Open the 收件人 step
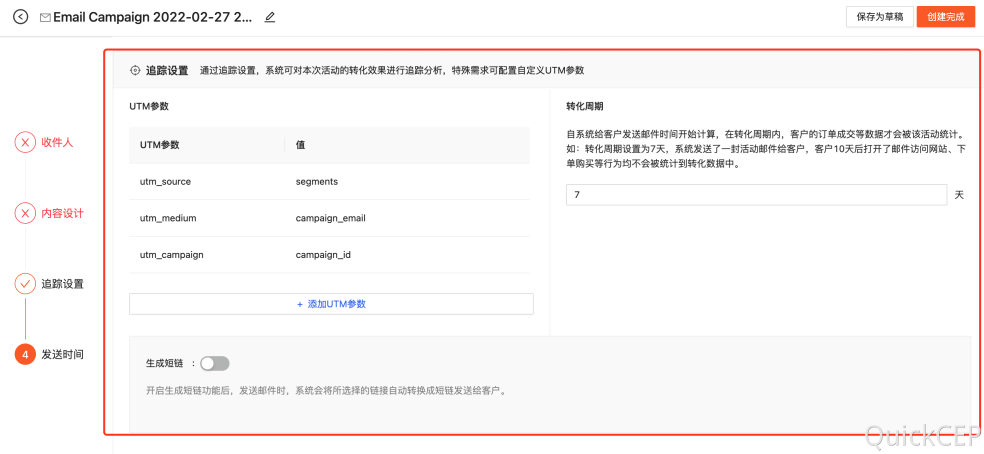The height and width of the screenshot is (454, 984). 58,143
